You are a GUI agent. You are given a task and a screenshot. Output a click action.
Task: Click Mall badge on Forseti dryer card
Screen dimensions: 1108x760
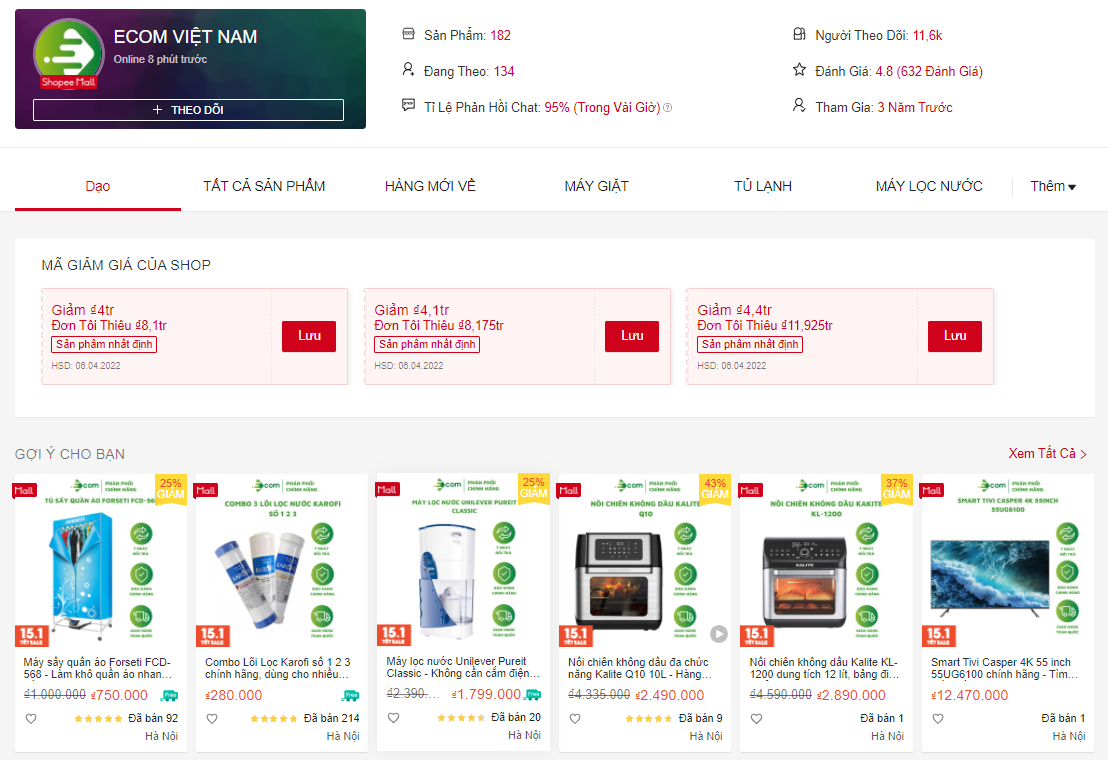tap(24, 490)
